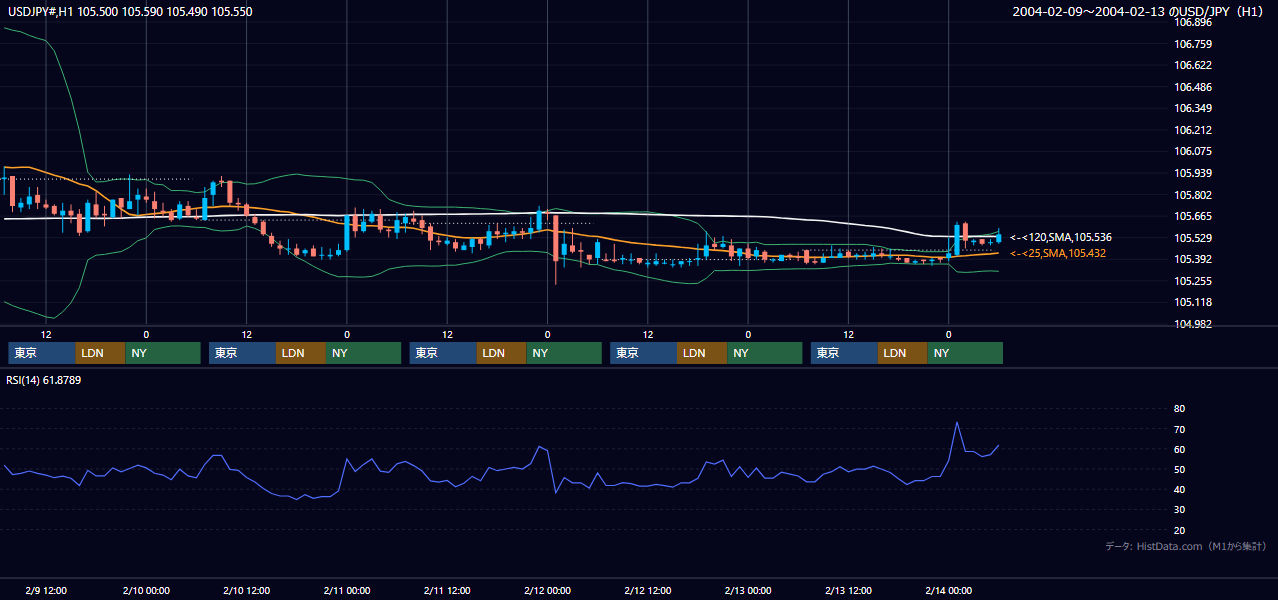Click RSI scale value 60

point(1179,449)
